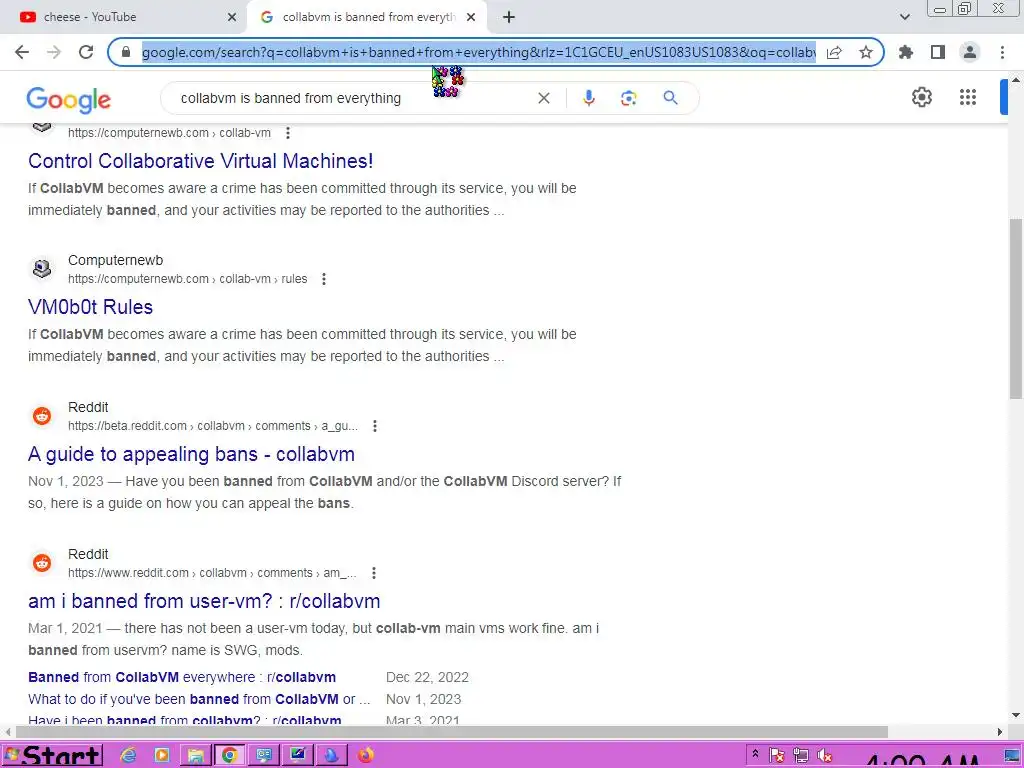The height and width of the screenshot is (768, 1024).
Task: Click Reddit favicon of appealing bans result
Action: (x=42, y=415)
